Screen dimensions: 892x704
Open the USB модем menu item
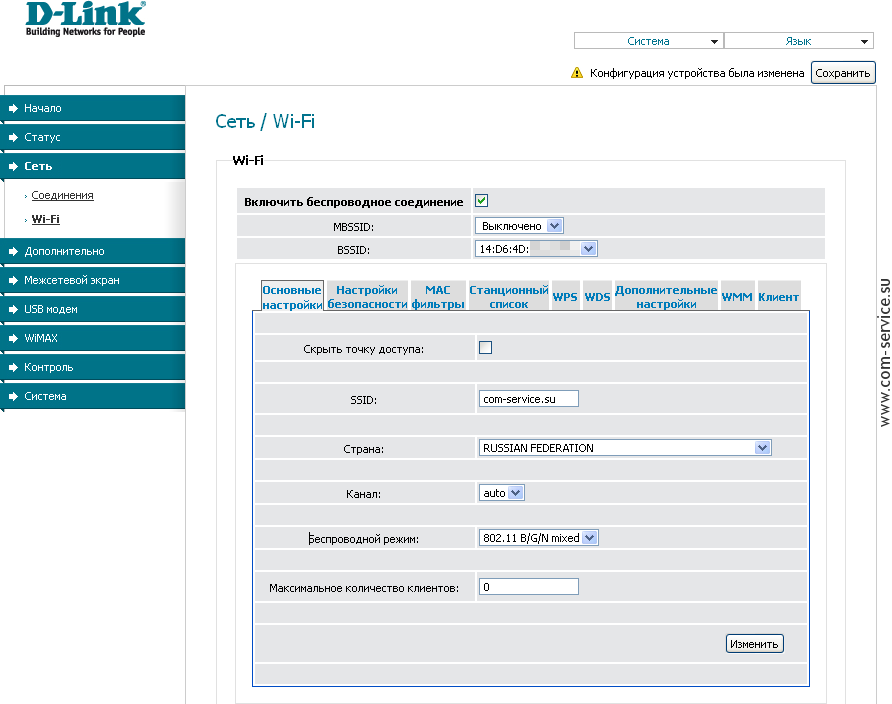pyautogui.click(x=93, y=309)
